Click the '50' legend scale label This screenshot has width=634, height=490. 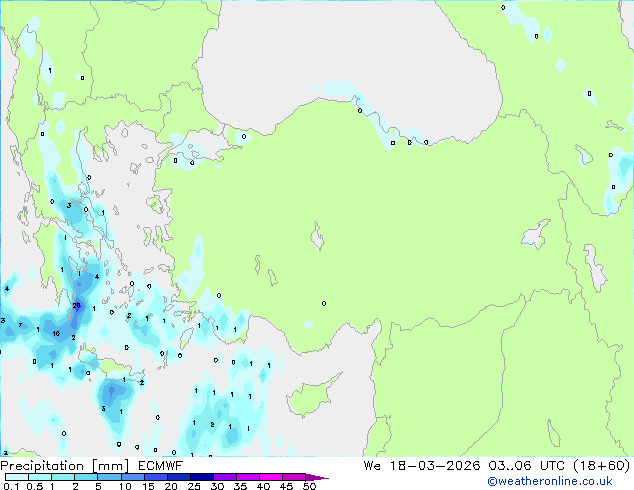tap(309, 486)
